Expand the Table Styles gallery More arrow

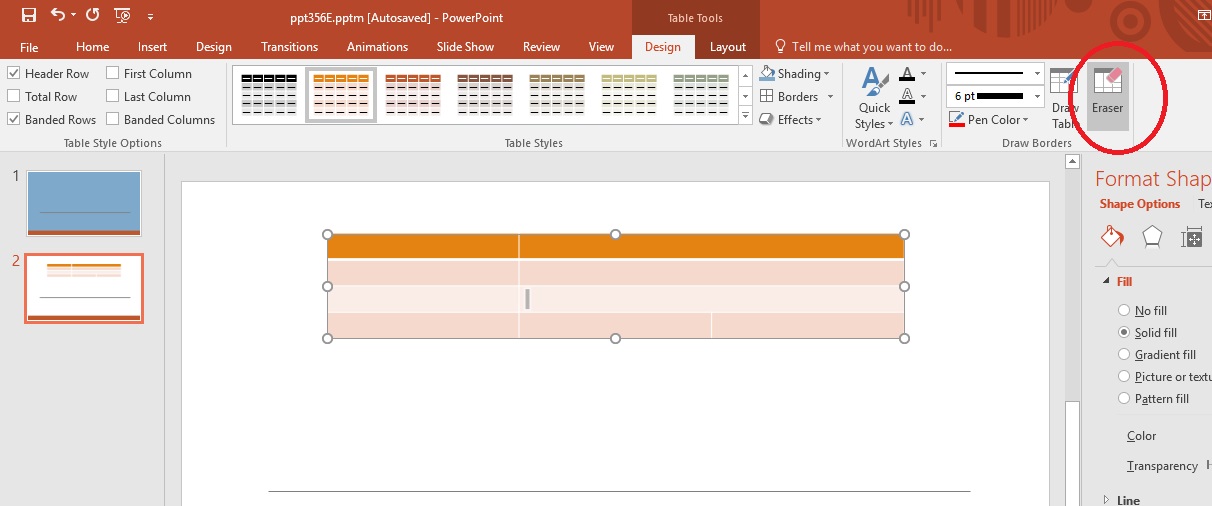[745, 116]
